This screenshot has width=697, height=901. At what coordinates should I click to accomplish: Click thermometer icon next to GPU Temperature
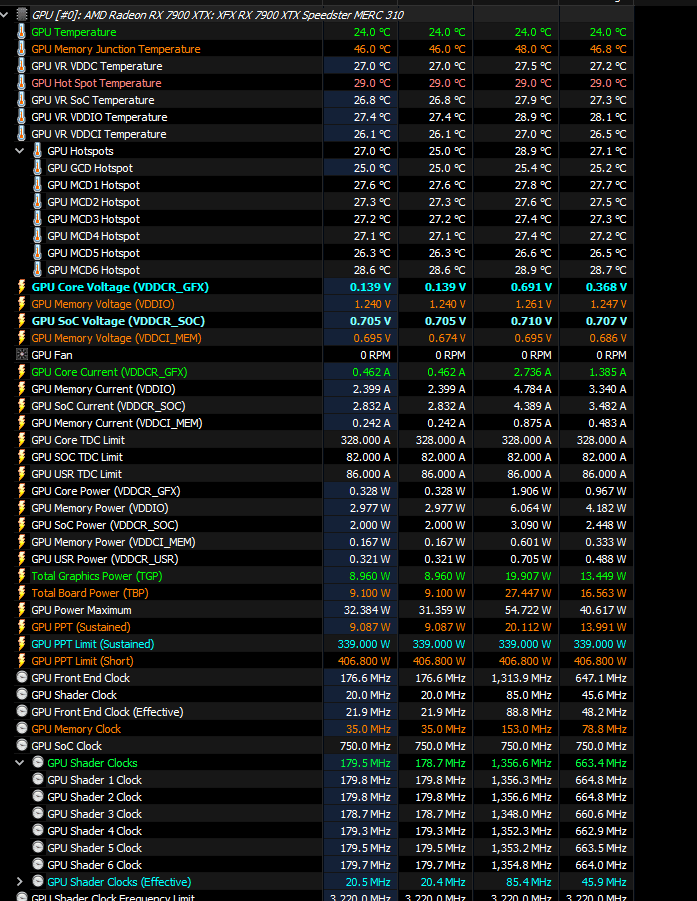(21, 32)
